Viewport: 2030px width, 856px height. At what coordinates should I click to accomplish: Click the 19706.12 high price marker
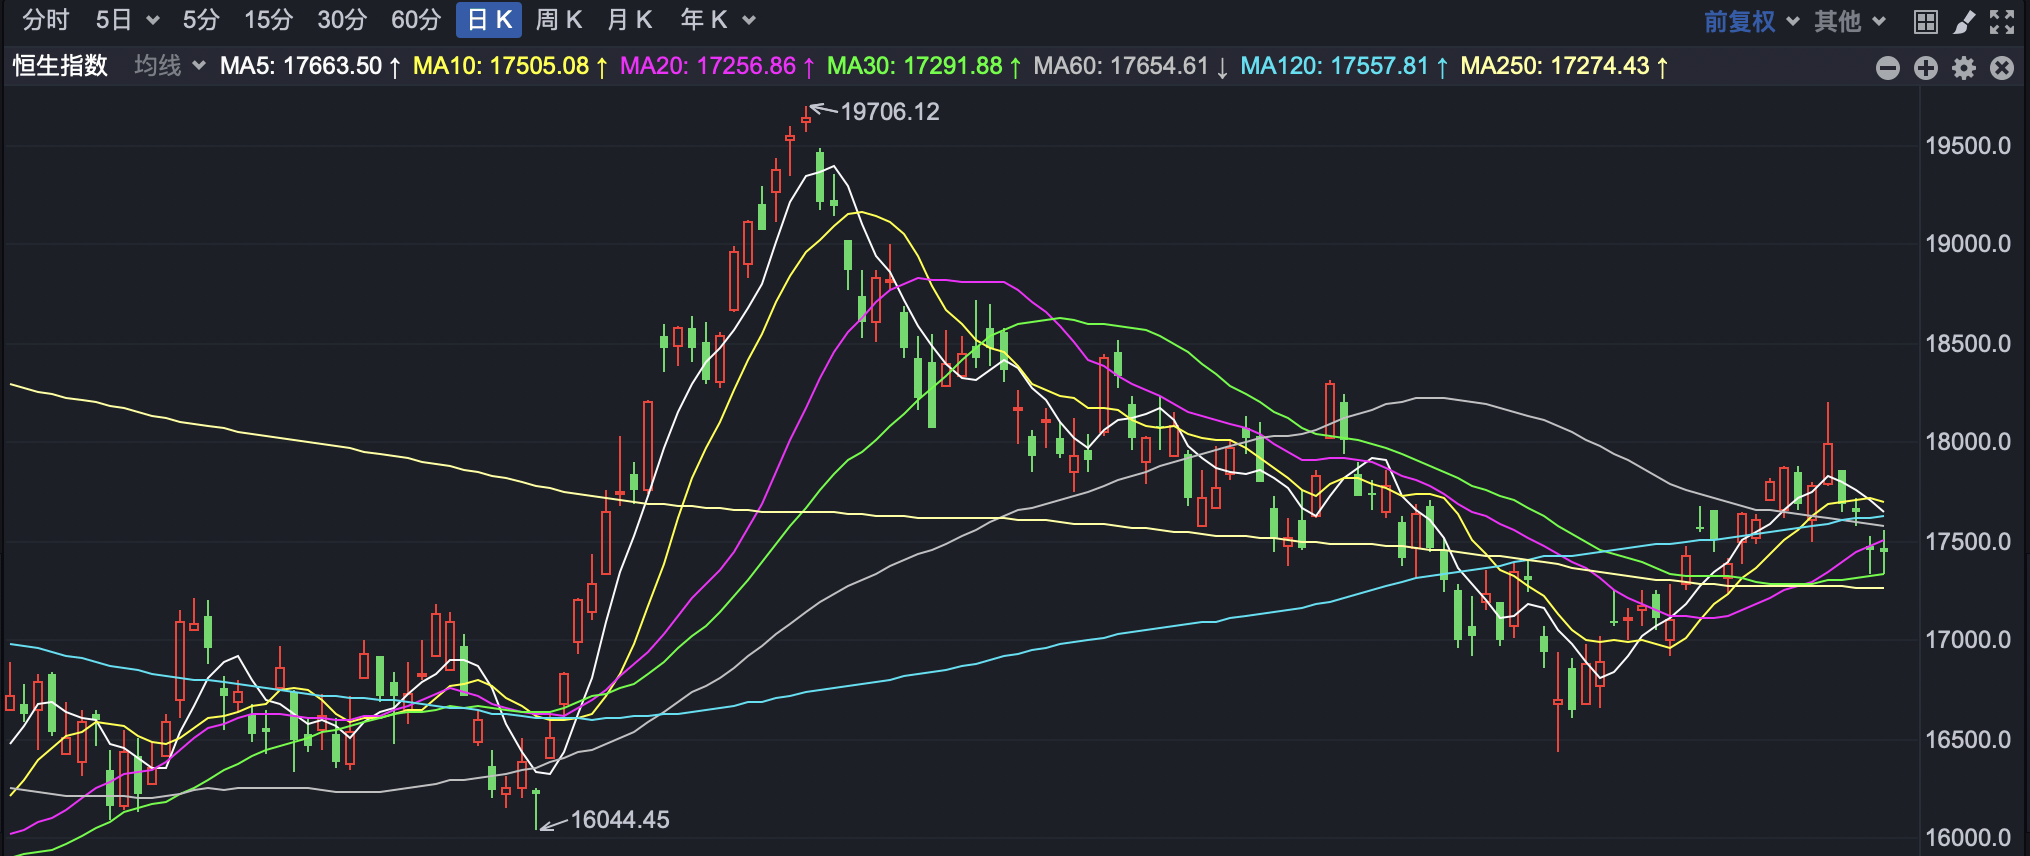pyautogui.click(x=890, y=112)
